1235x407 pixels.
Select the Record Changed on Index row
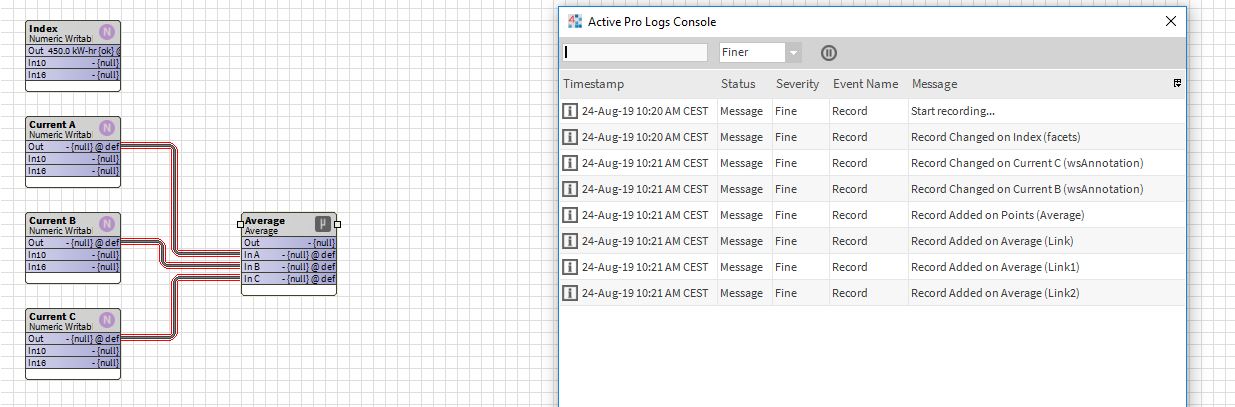point(995,137)
